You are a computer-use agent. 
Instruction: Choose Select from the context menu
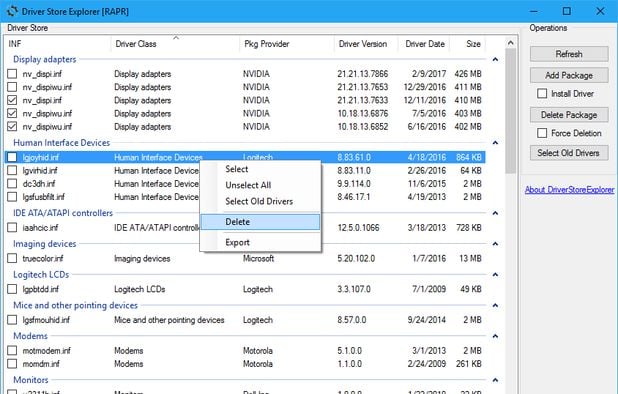(x=260, y=169)
